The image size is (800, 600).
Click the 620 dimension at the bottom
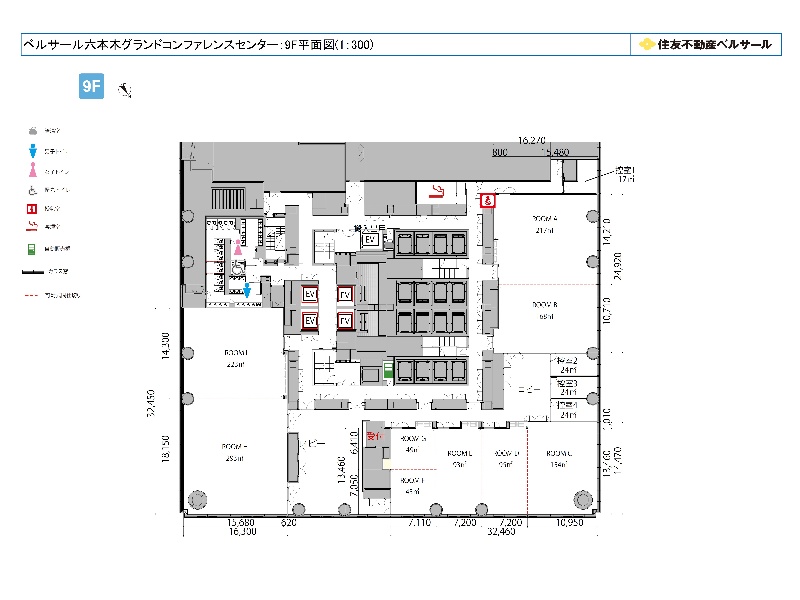click(x=289, y=522)
